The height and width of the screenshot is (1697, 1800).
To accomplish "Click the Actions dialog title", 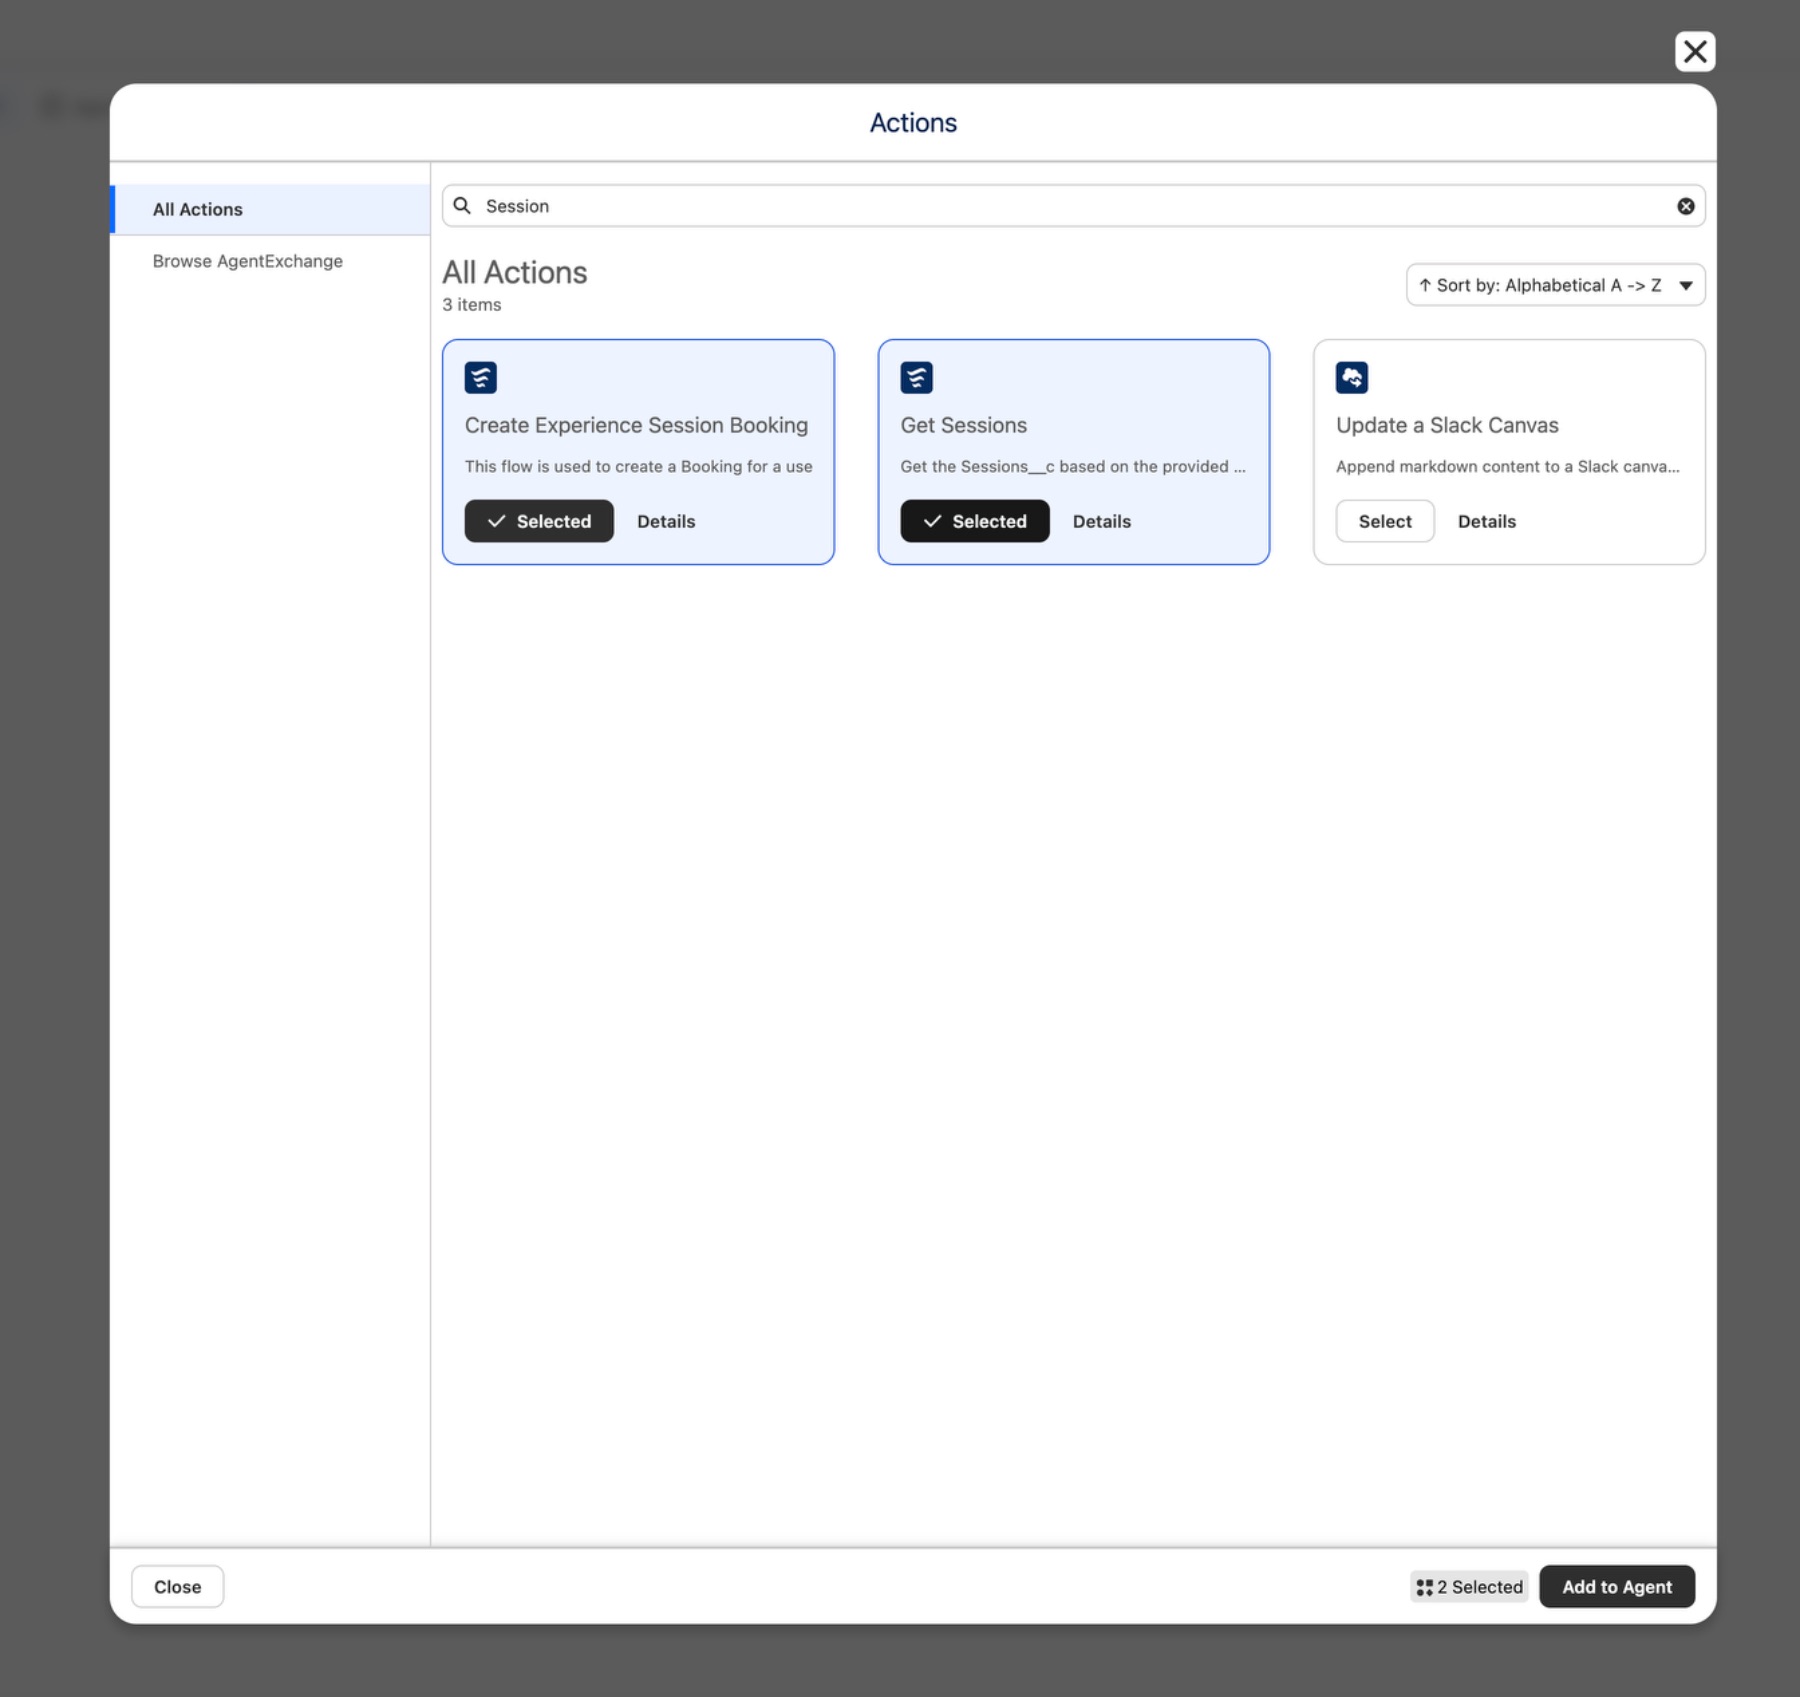I will click(913, 123).
